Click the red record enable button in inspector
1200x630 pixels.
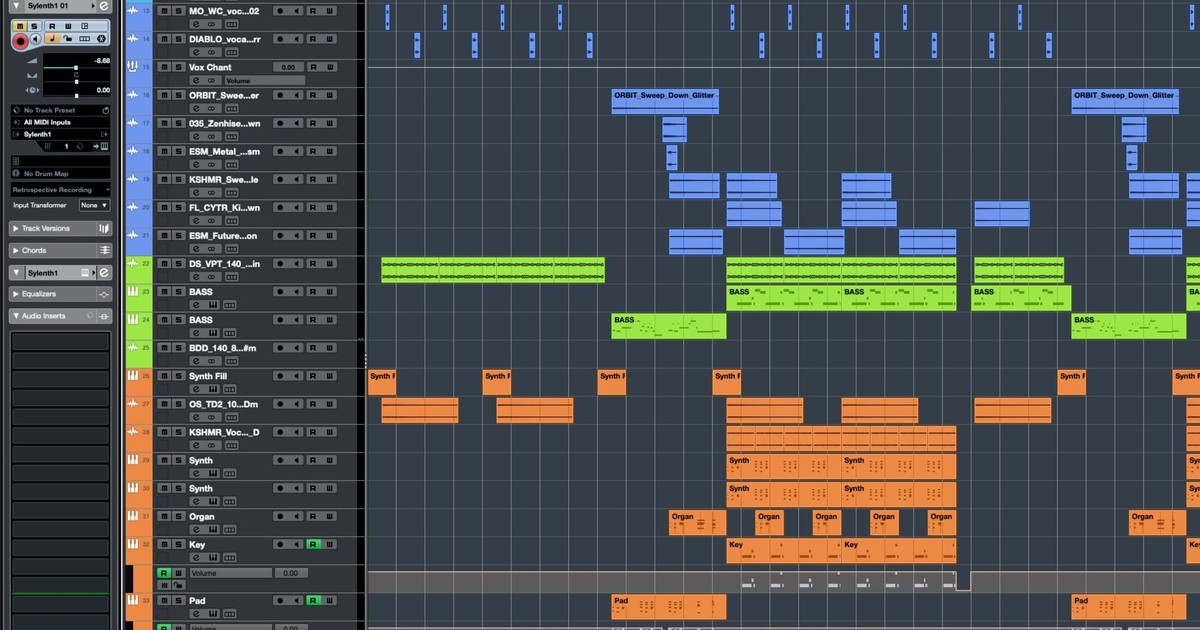(20, 40)
